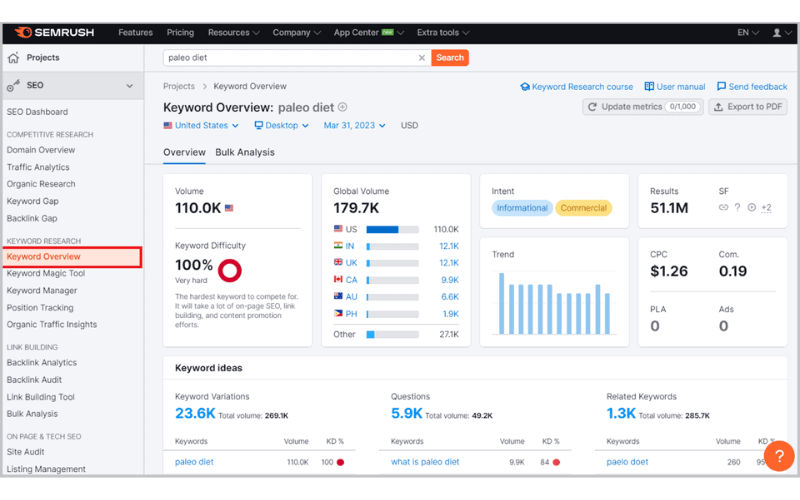Show the +2 more SERP features
This screenshot has width=800, height=500.
tap(766, 208)
